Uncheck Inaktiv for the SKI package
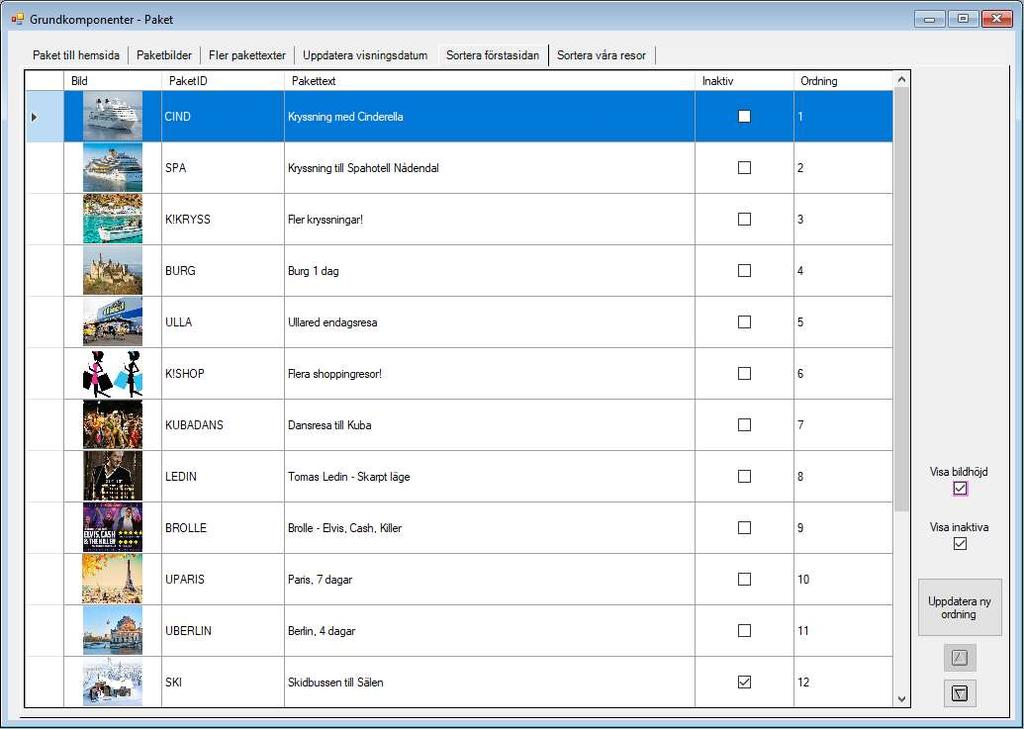This screenshot has height=729, width=1024. pyautogui.click(x=744, y=682)
